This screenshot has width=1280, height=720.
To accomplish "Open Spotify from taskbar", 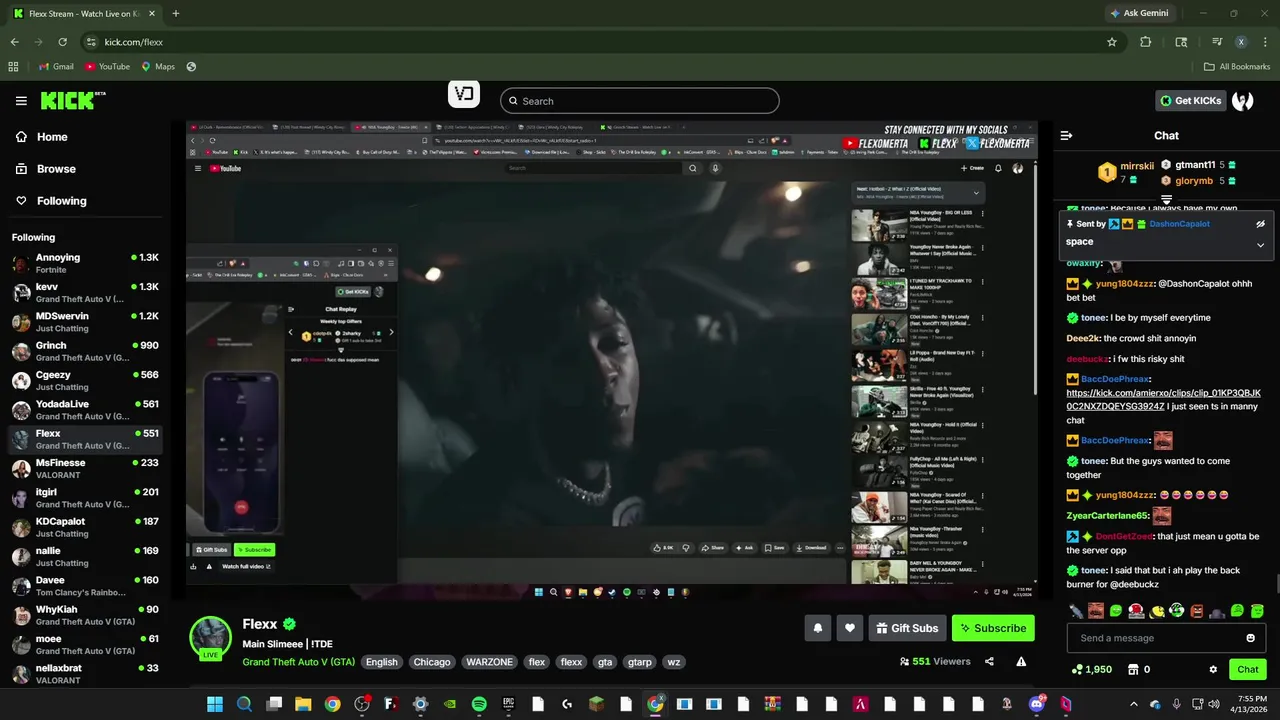I will pos(479,704).
